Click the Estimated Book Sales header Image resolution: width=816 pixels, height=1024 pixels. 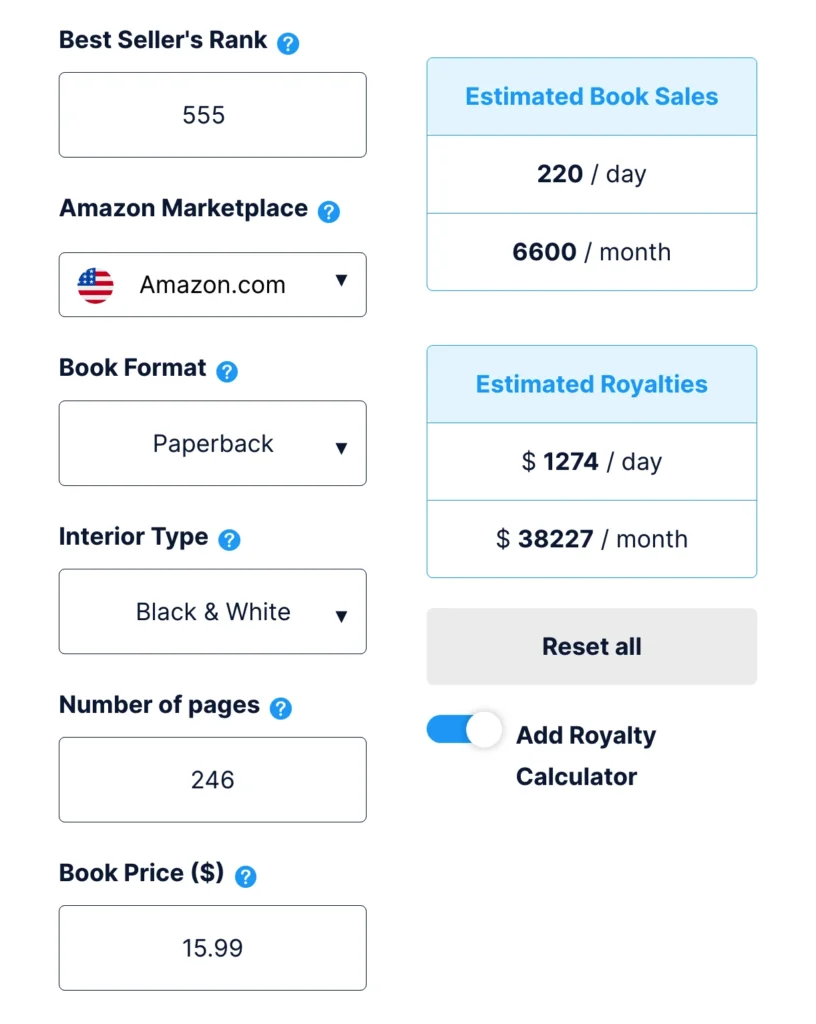click(x=591, y=97)
